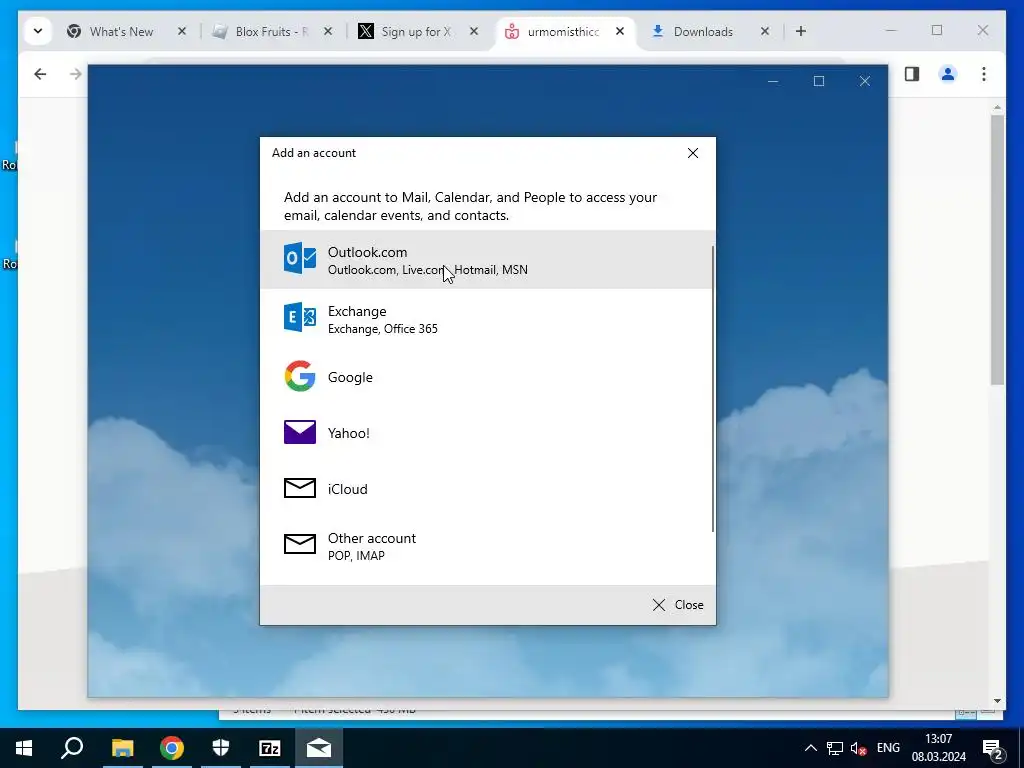This screenshot has width=1024, height=768.
Task: Open Windows Security from the taskbar
Action: pyautogui.click(x=221, y=748)
